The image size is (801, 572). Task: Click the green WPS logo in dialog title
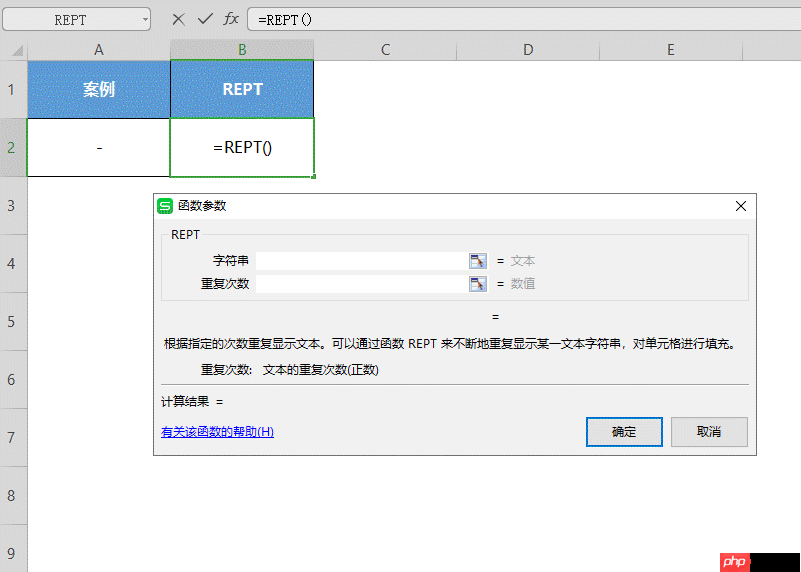point(165,206)
